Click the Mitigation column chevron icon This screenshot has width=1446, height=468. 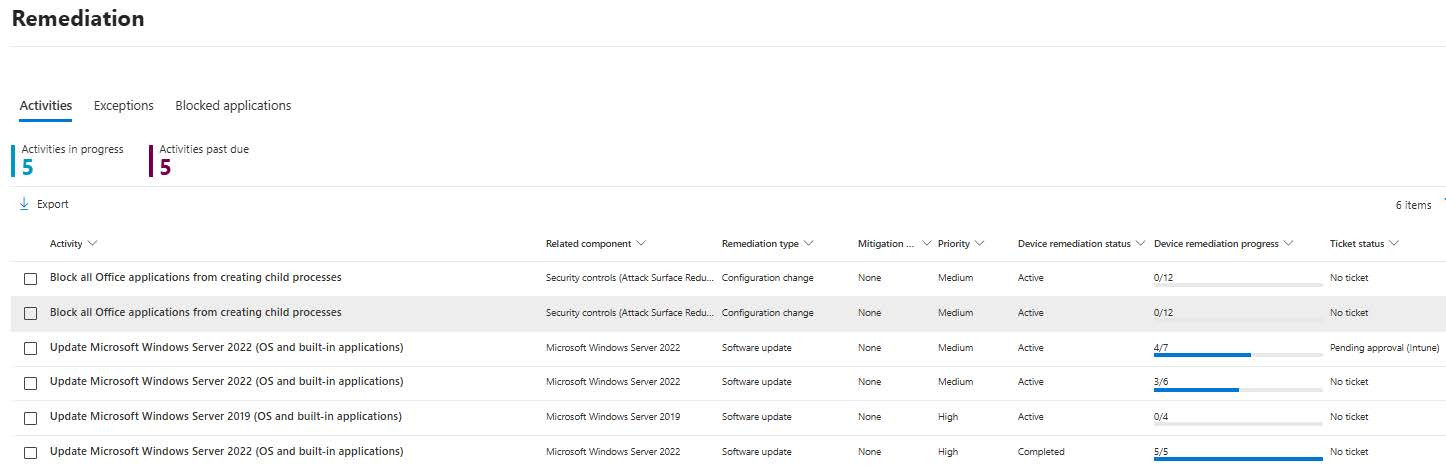pyautogui.click(x=927, y=244)
